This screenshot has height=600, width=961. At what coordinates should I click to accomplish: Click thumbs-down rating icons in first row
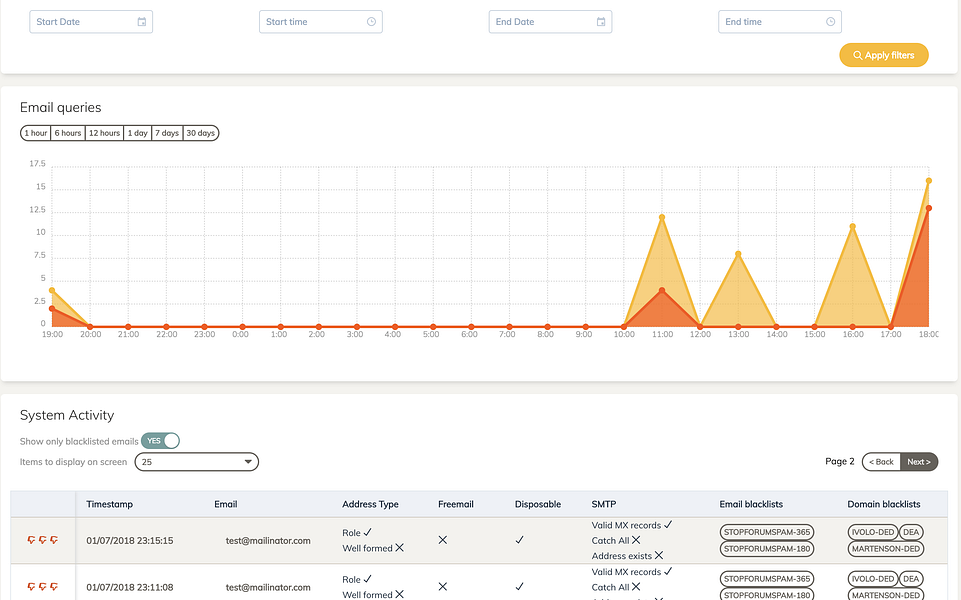click(42, 540)
